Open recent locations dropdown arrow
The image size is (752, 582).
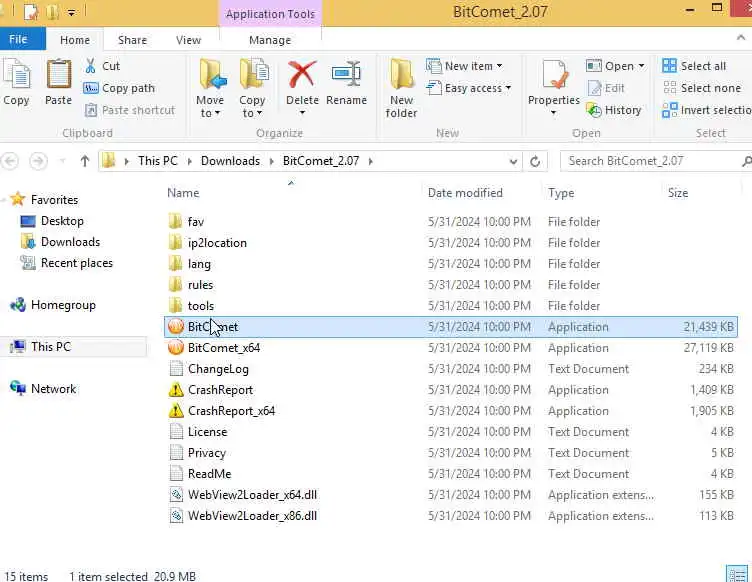coord(62,161)
